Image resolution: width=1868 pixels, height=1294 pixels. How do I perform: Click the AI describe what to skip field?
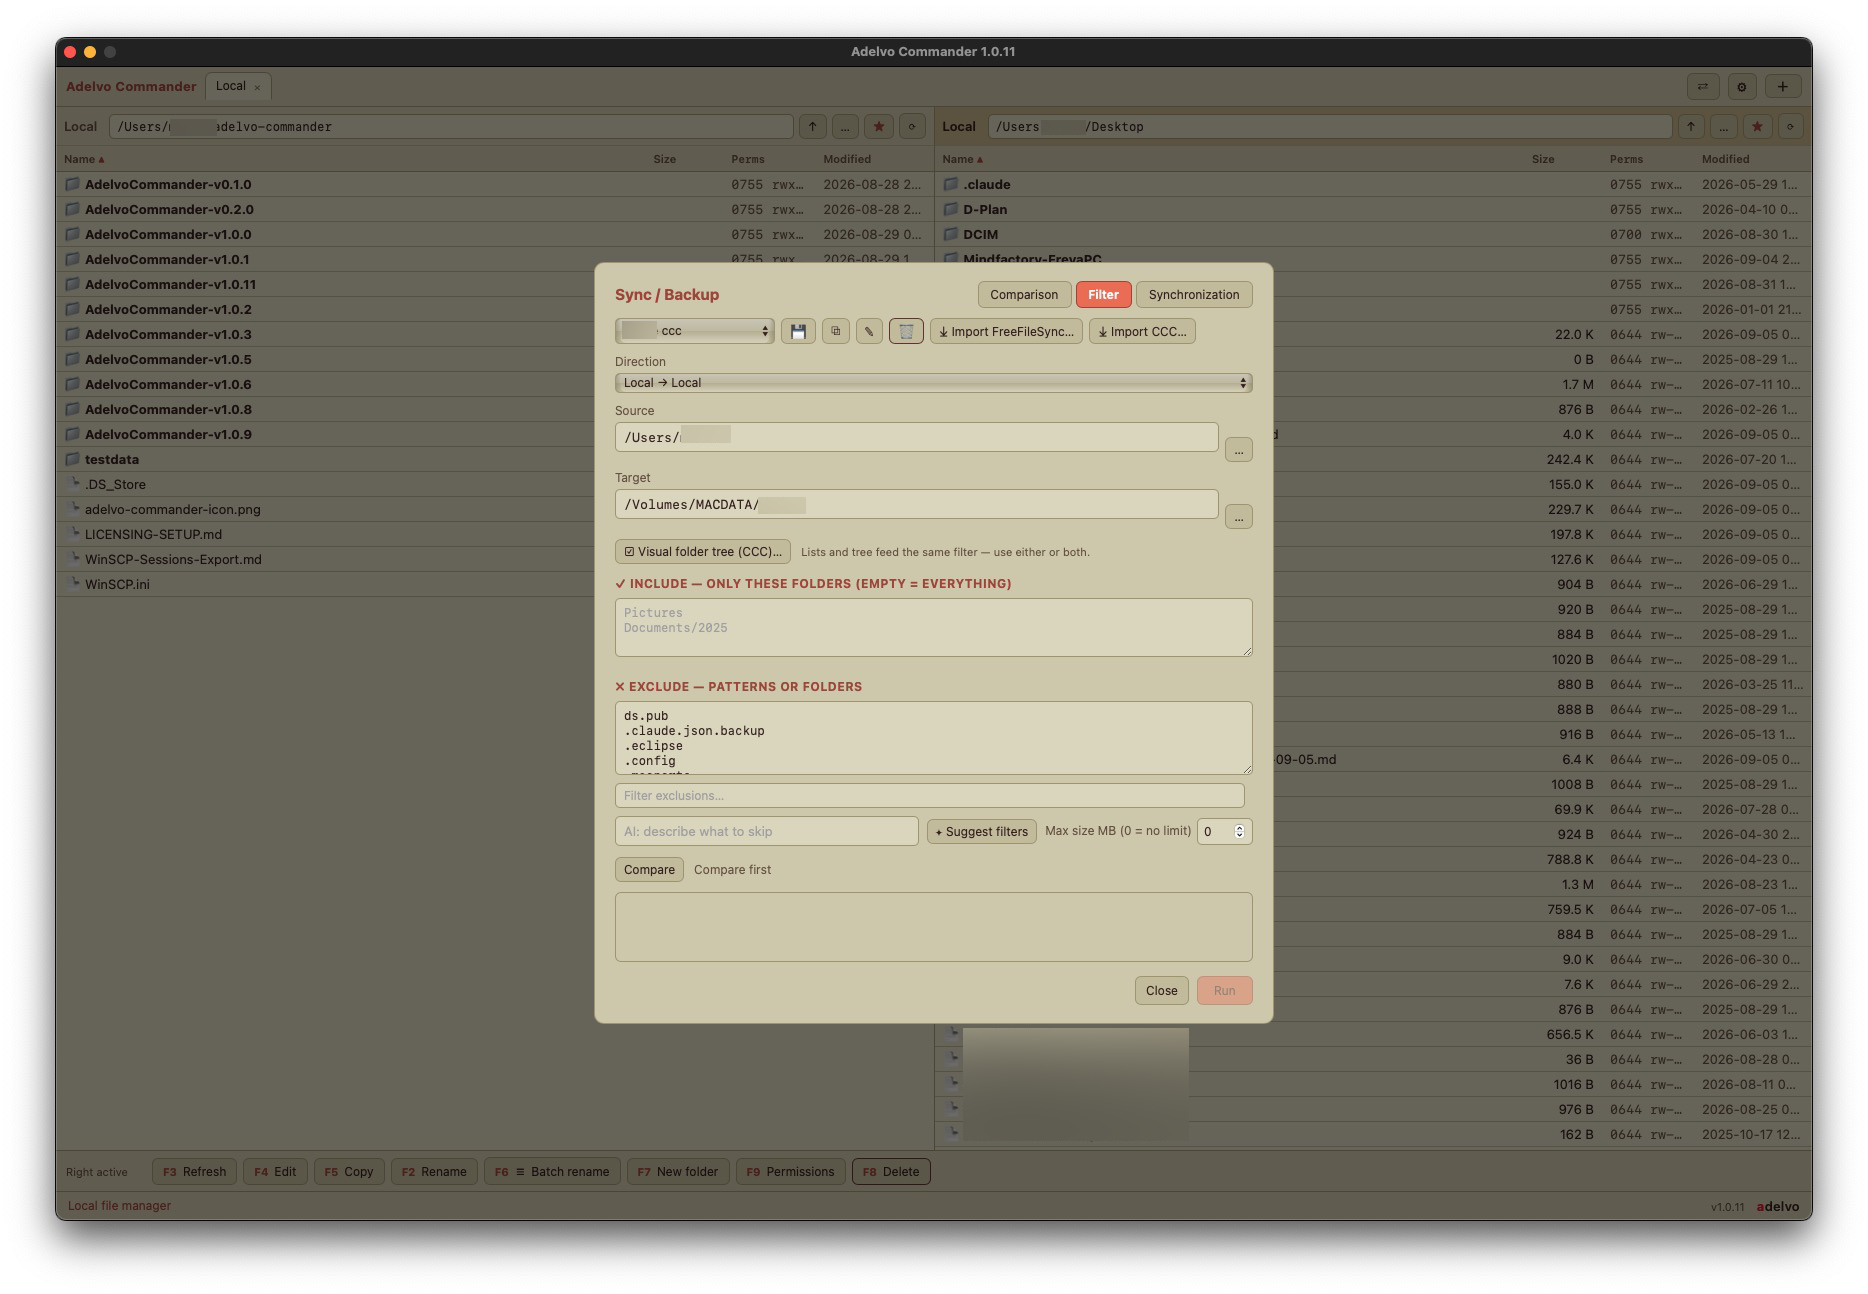click(766, 831)
